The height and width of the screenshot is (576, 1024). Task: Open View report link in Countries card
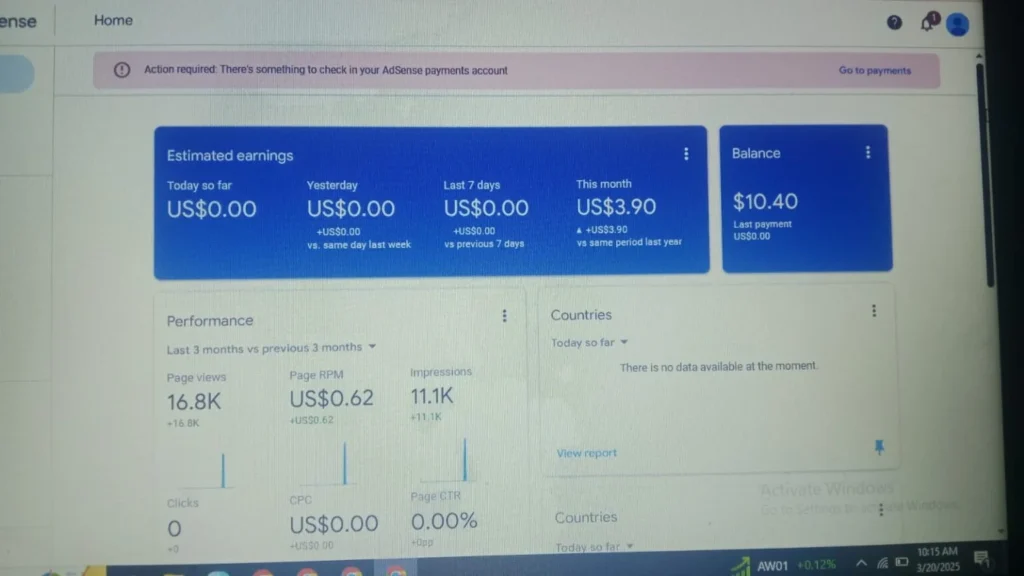pyautogui.click(x=587, y=453)
